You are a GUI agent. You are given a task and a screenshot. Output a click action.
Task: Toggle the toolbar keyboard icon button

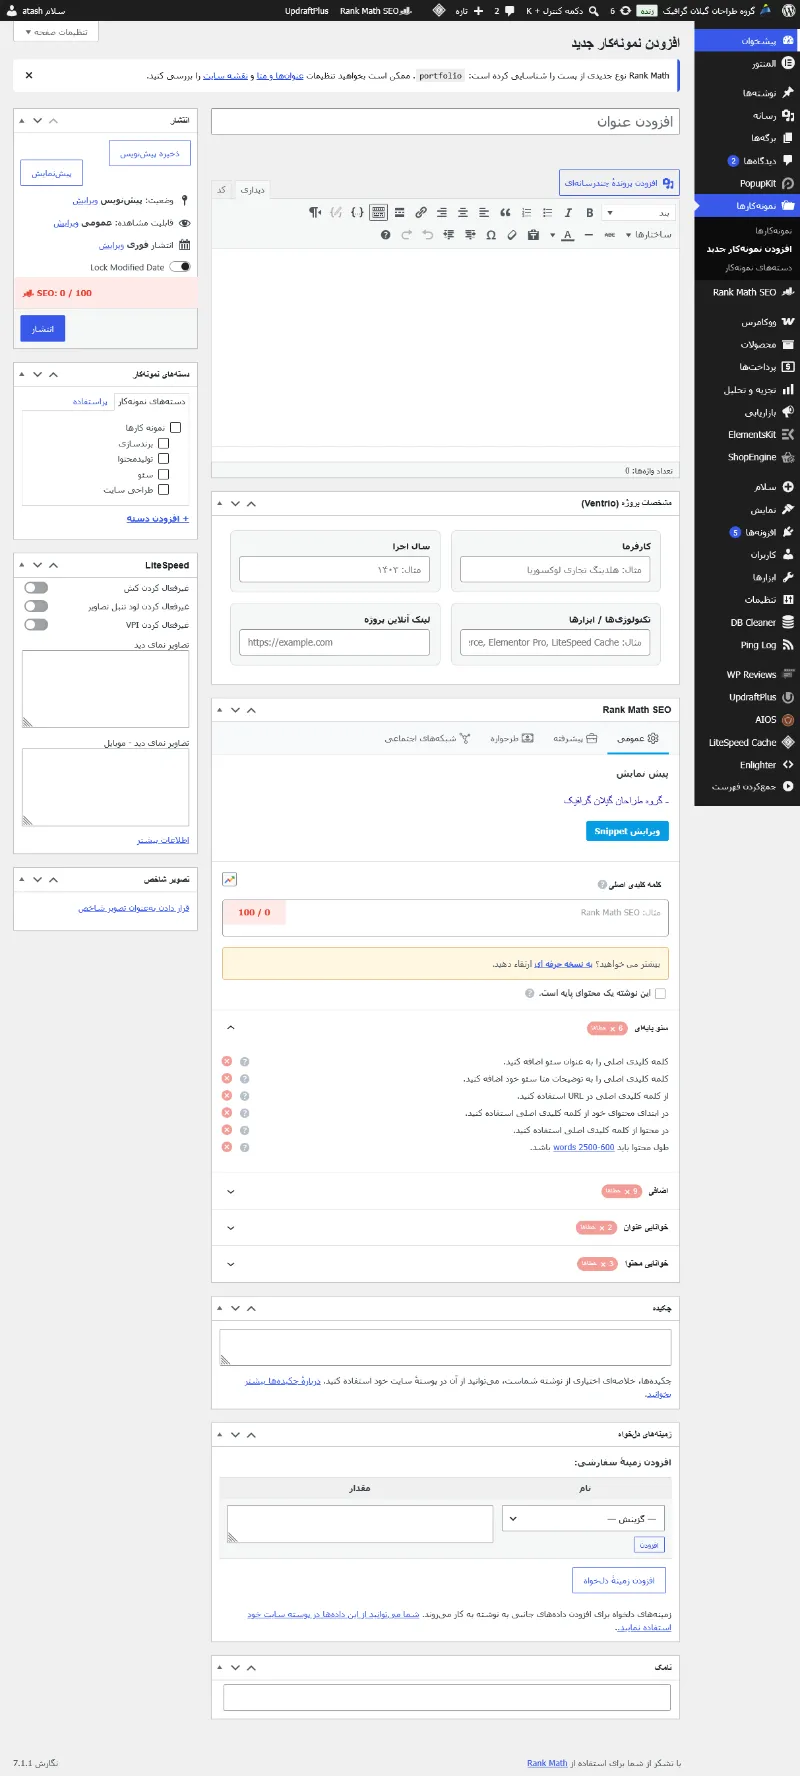(x=378, y=212)
